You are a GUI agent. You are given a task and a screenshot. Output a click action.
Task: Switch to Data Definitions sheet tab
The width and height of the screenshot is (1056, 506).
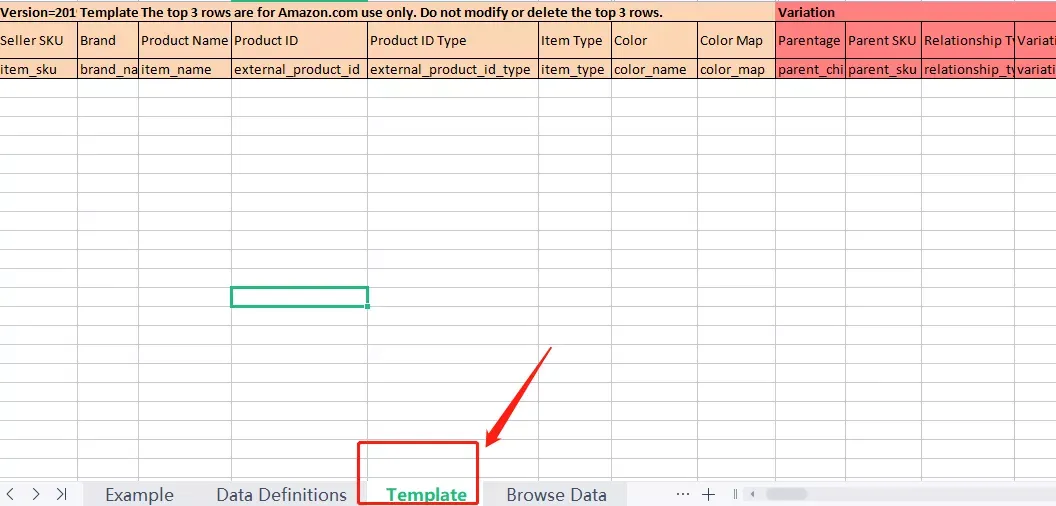click(282, 495)
